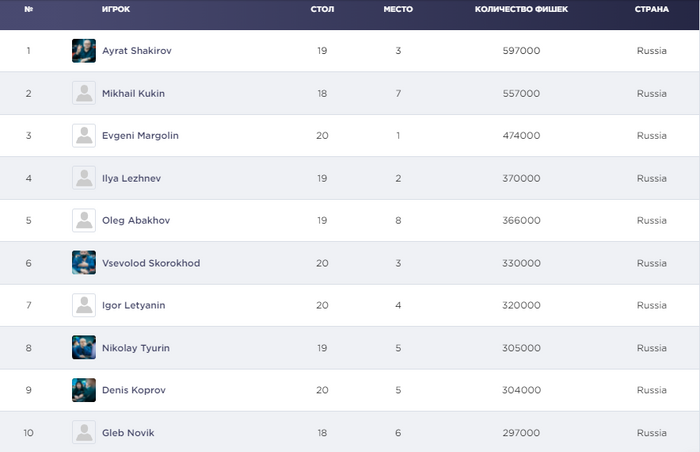Click the № column header
The height and width of the screenshot is (452, 700).
(x=28, y=9)
